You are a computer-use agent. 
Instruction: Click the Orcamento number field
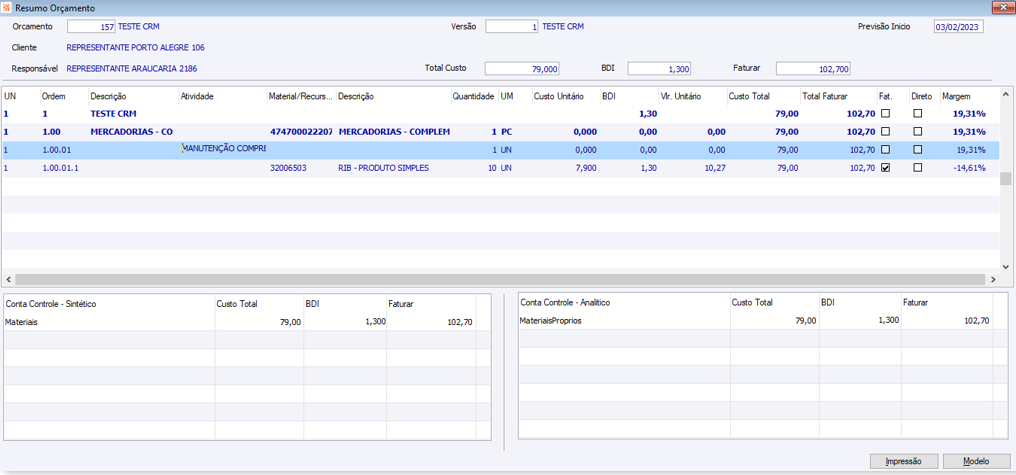[91, 27]
